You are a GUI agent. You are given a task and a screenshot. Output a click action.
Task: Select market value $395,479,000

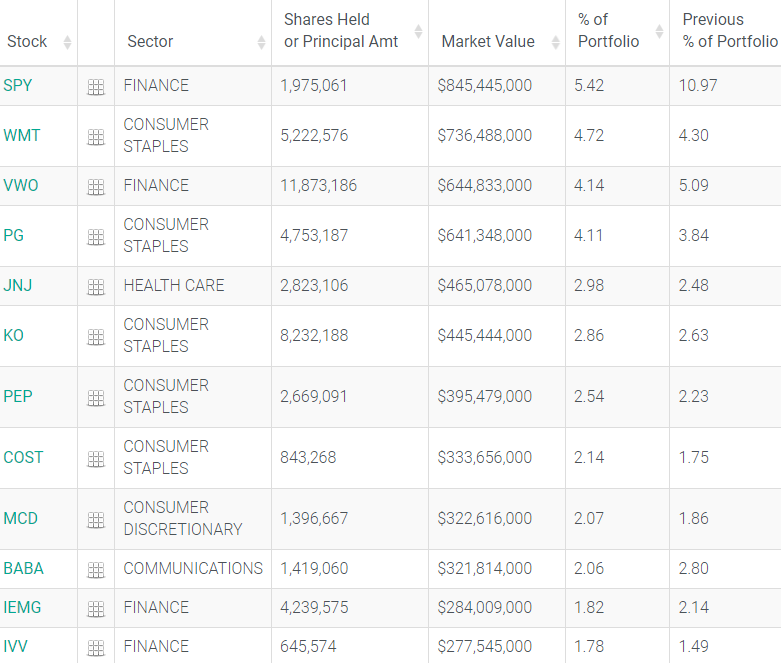(485, 397)
